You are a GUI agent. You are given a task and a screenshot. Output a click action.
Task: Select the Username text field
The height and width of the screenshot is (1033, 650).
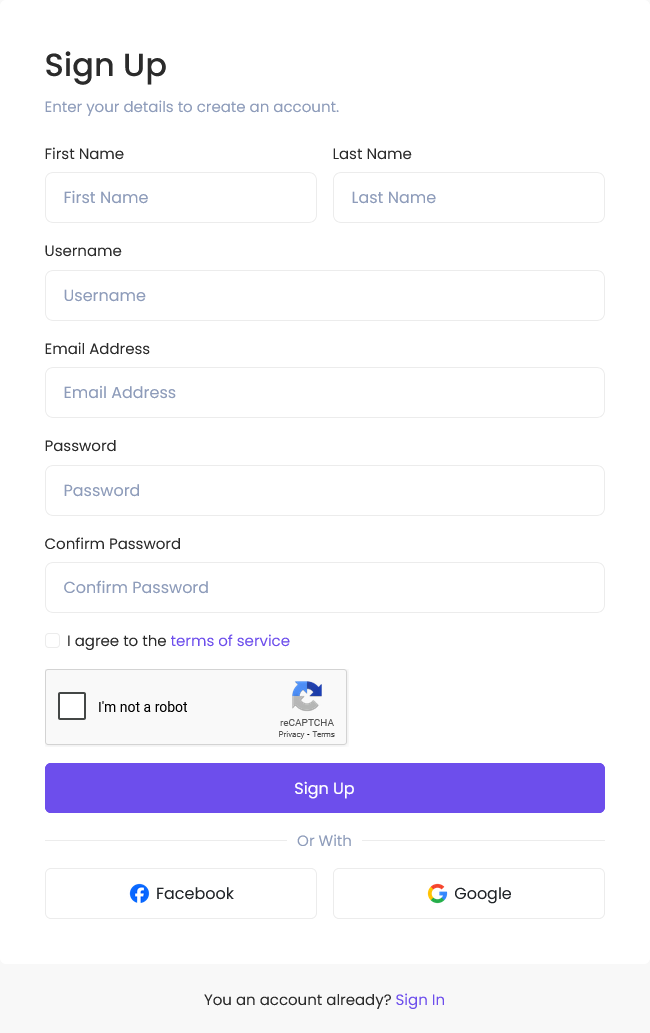tap(325, 295)
